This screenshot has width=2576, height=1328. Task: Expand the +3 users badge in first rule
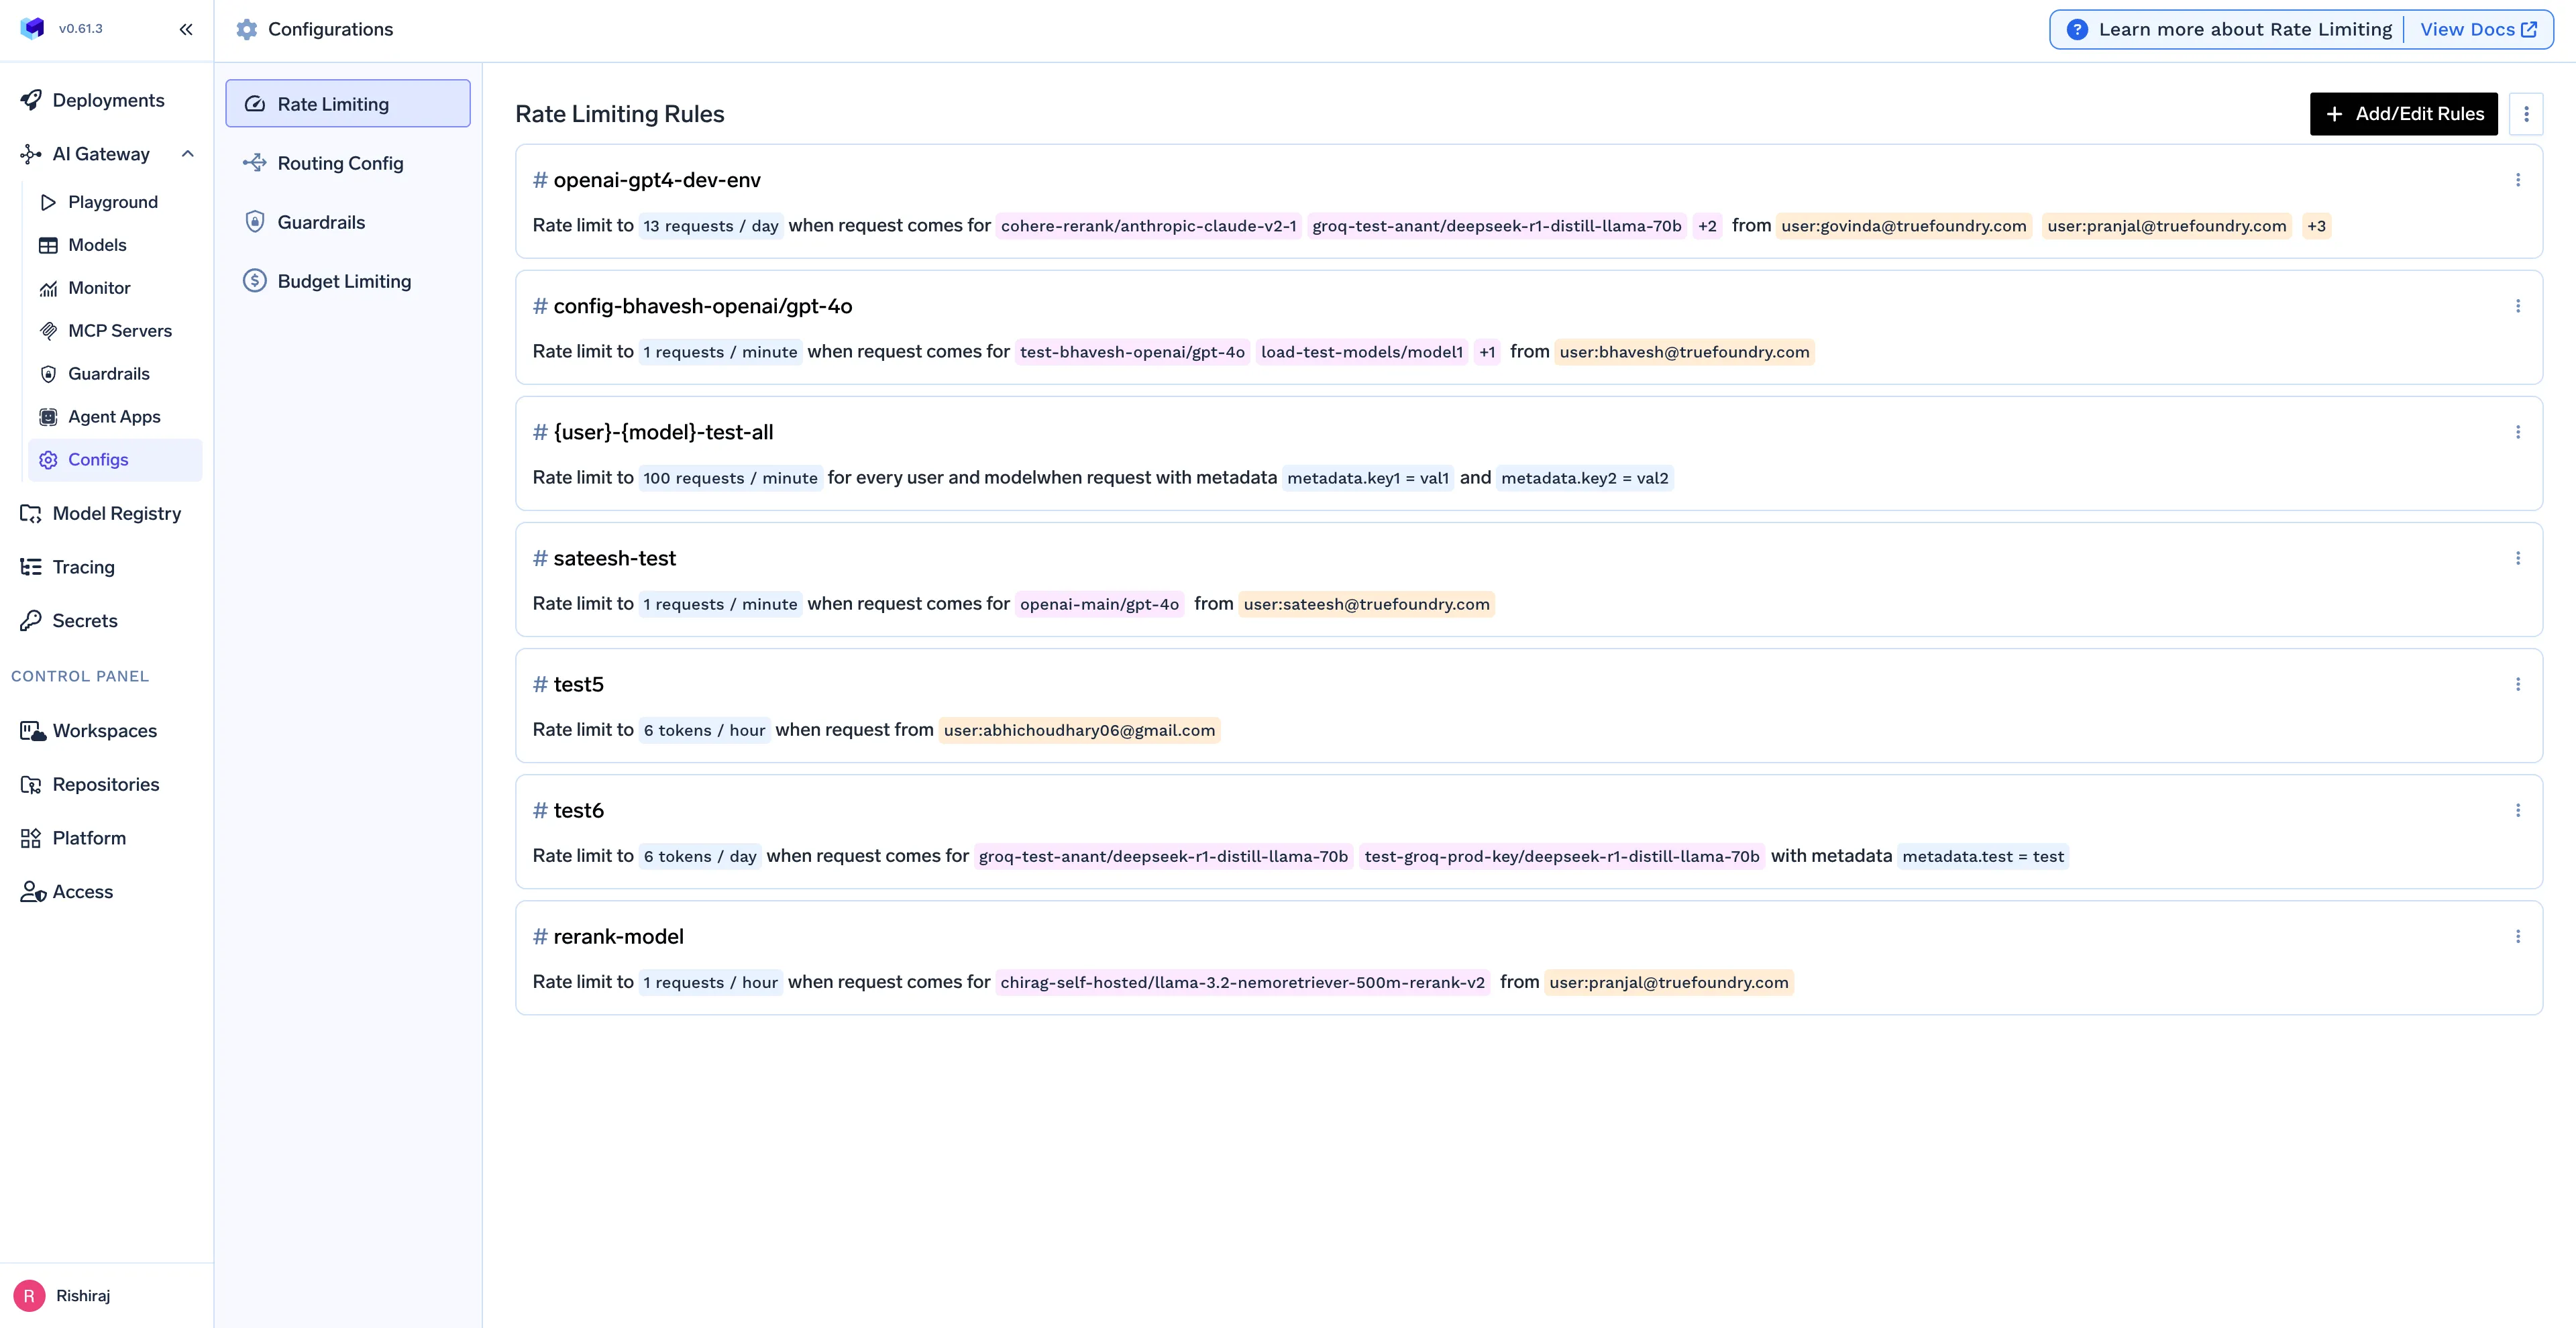tap(2316, 226)
